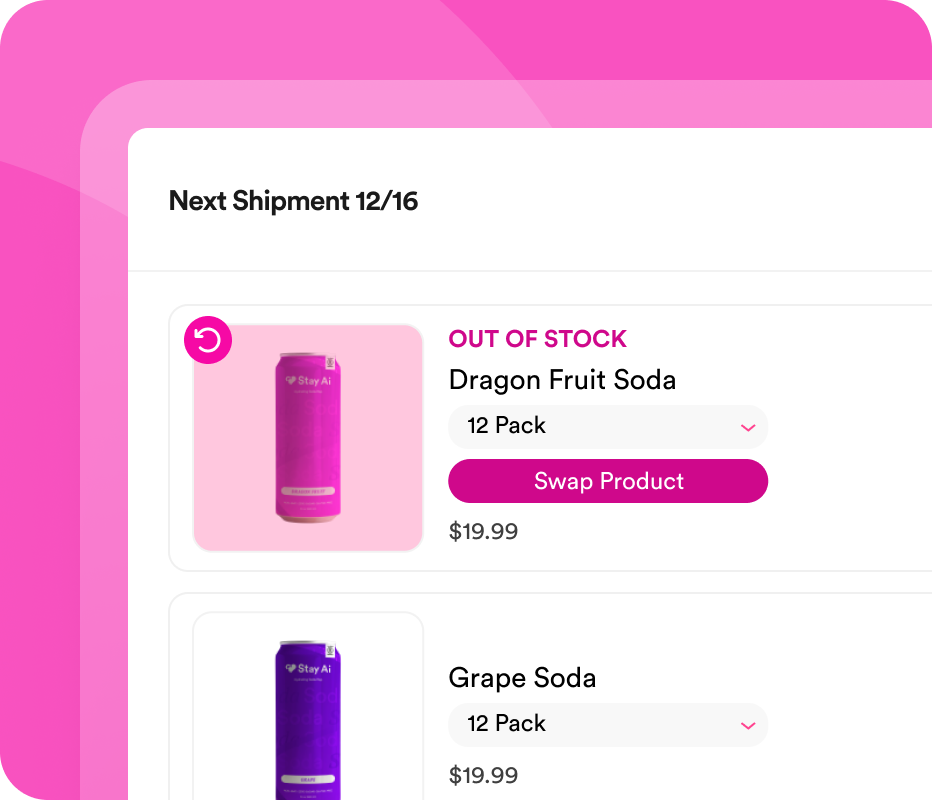Click the Grape Soda $19.99 price
Viewport: 932px width, 800px height.
483,775
